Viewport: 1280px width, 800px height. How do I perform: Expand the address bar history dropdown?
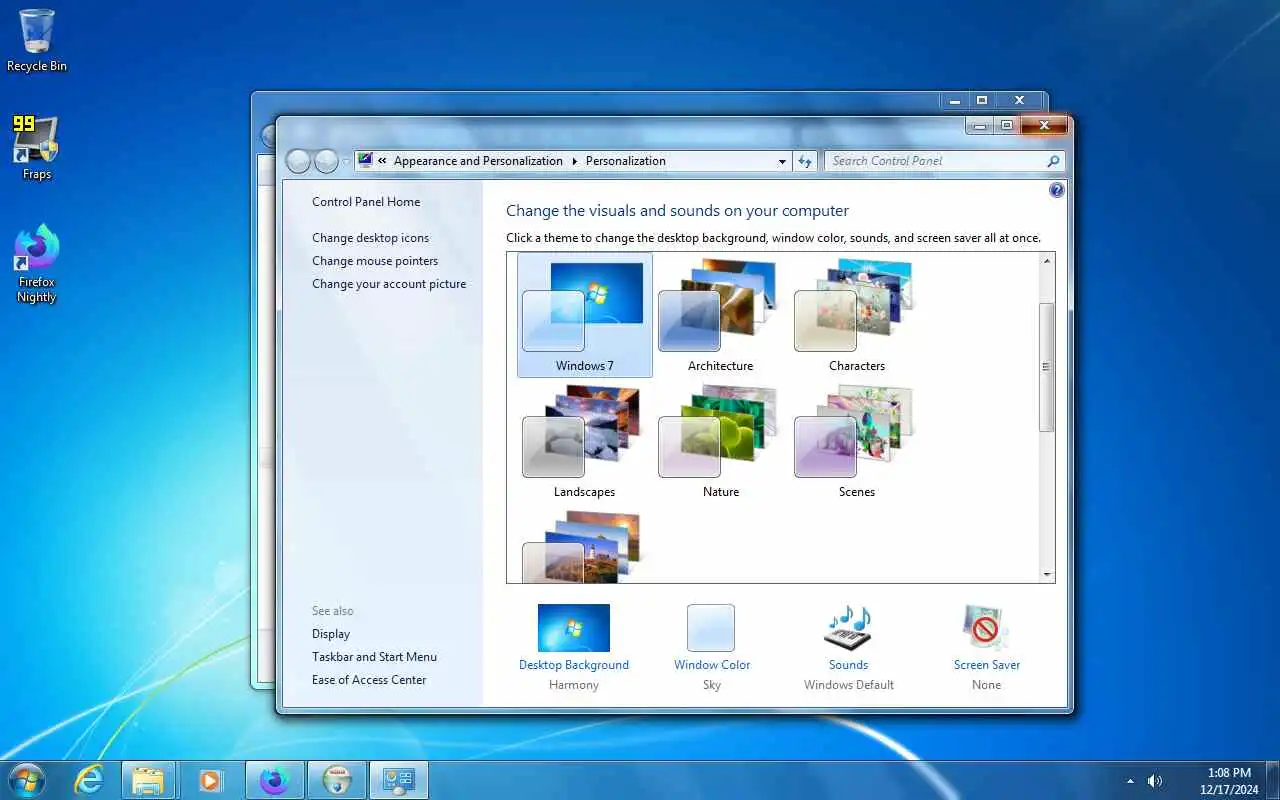click(x=782, y=161)
